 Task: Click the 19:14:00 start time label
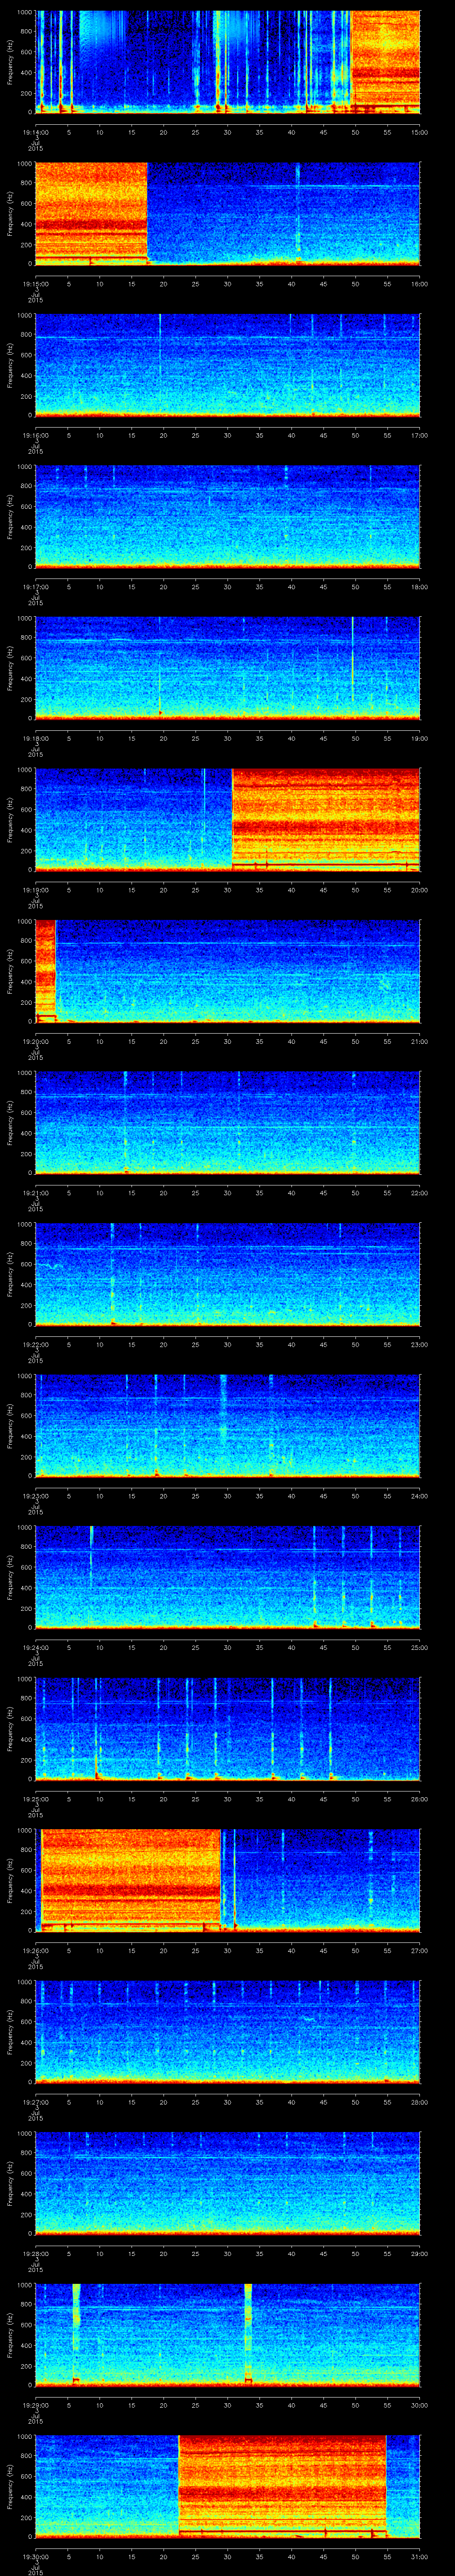click(x=36, y=132)
